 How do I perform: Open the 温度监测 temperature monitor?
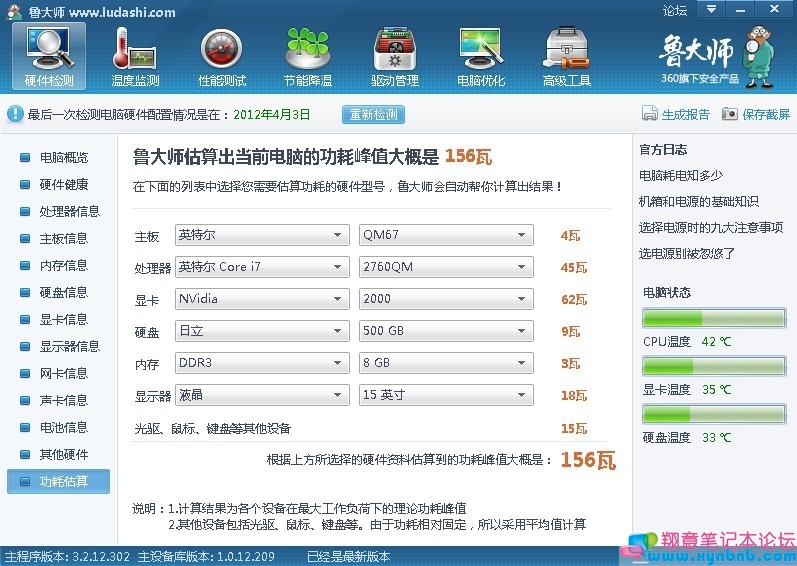point(135,56)
